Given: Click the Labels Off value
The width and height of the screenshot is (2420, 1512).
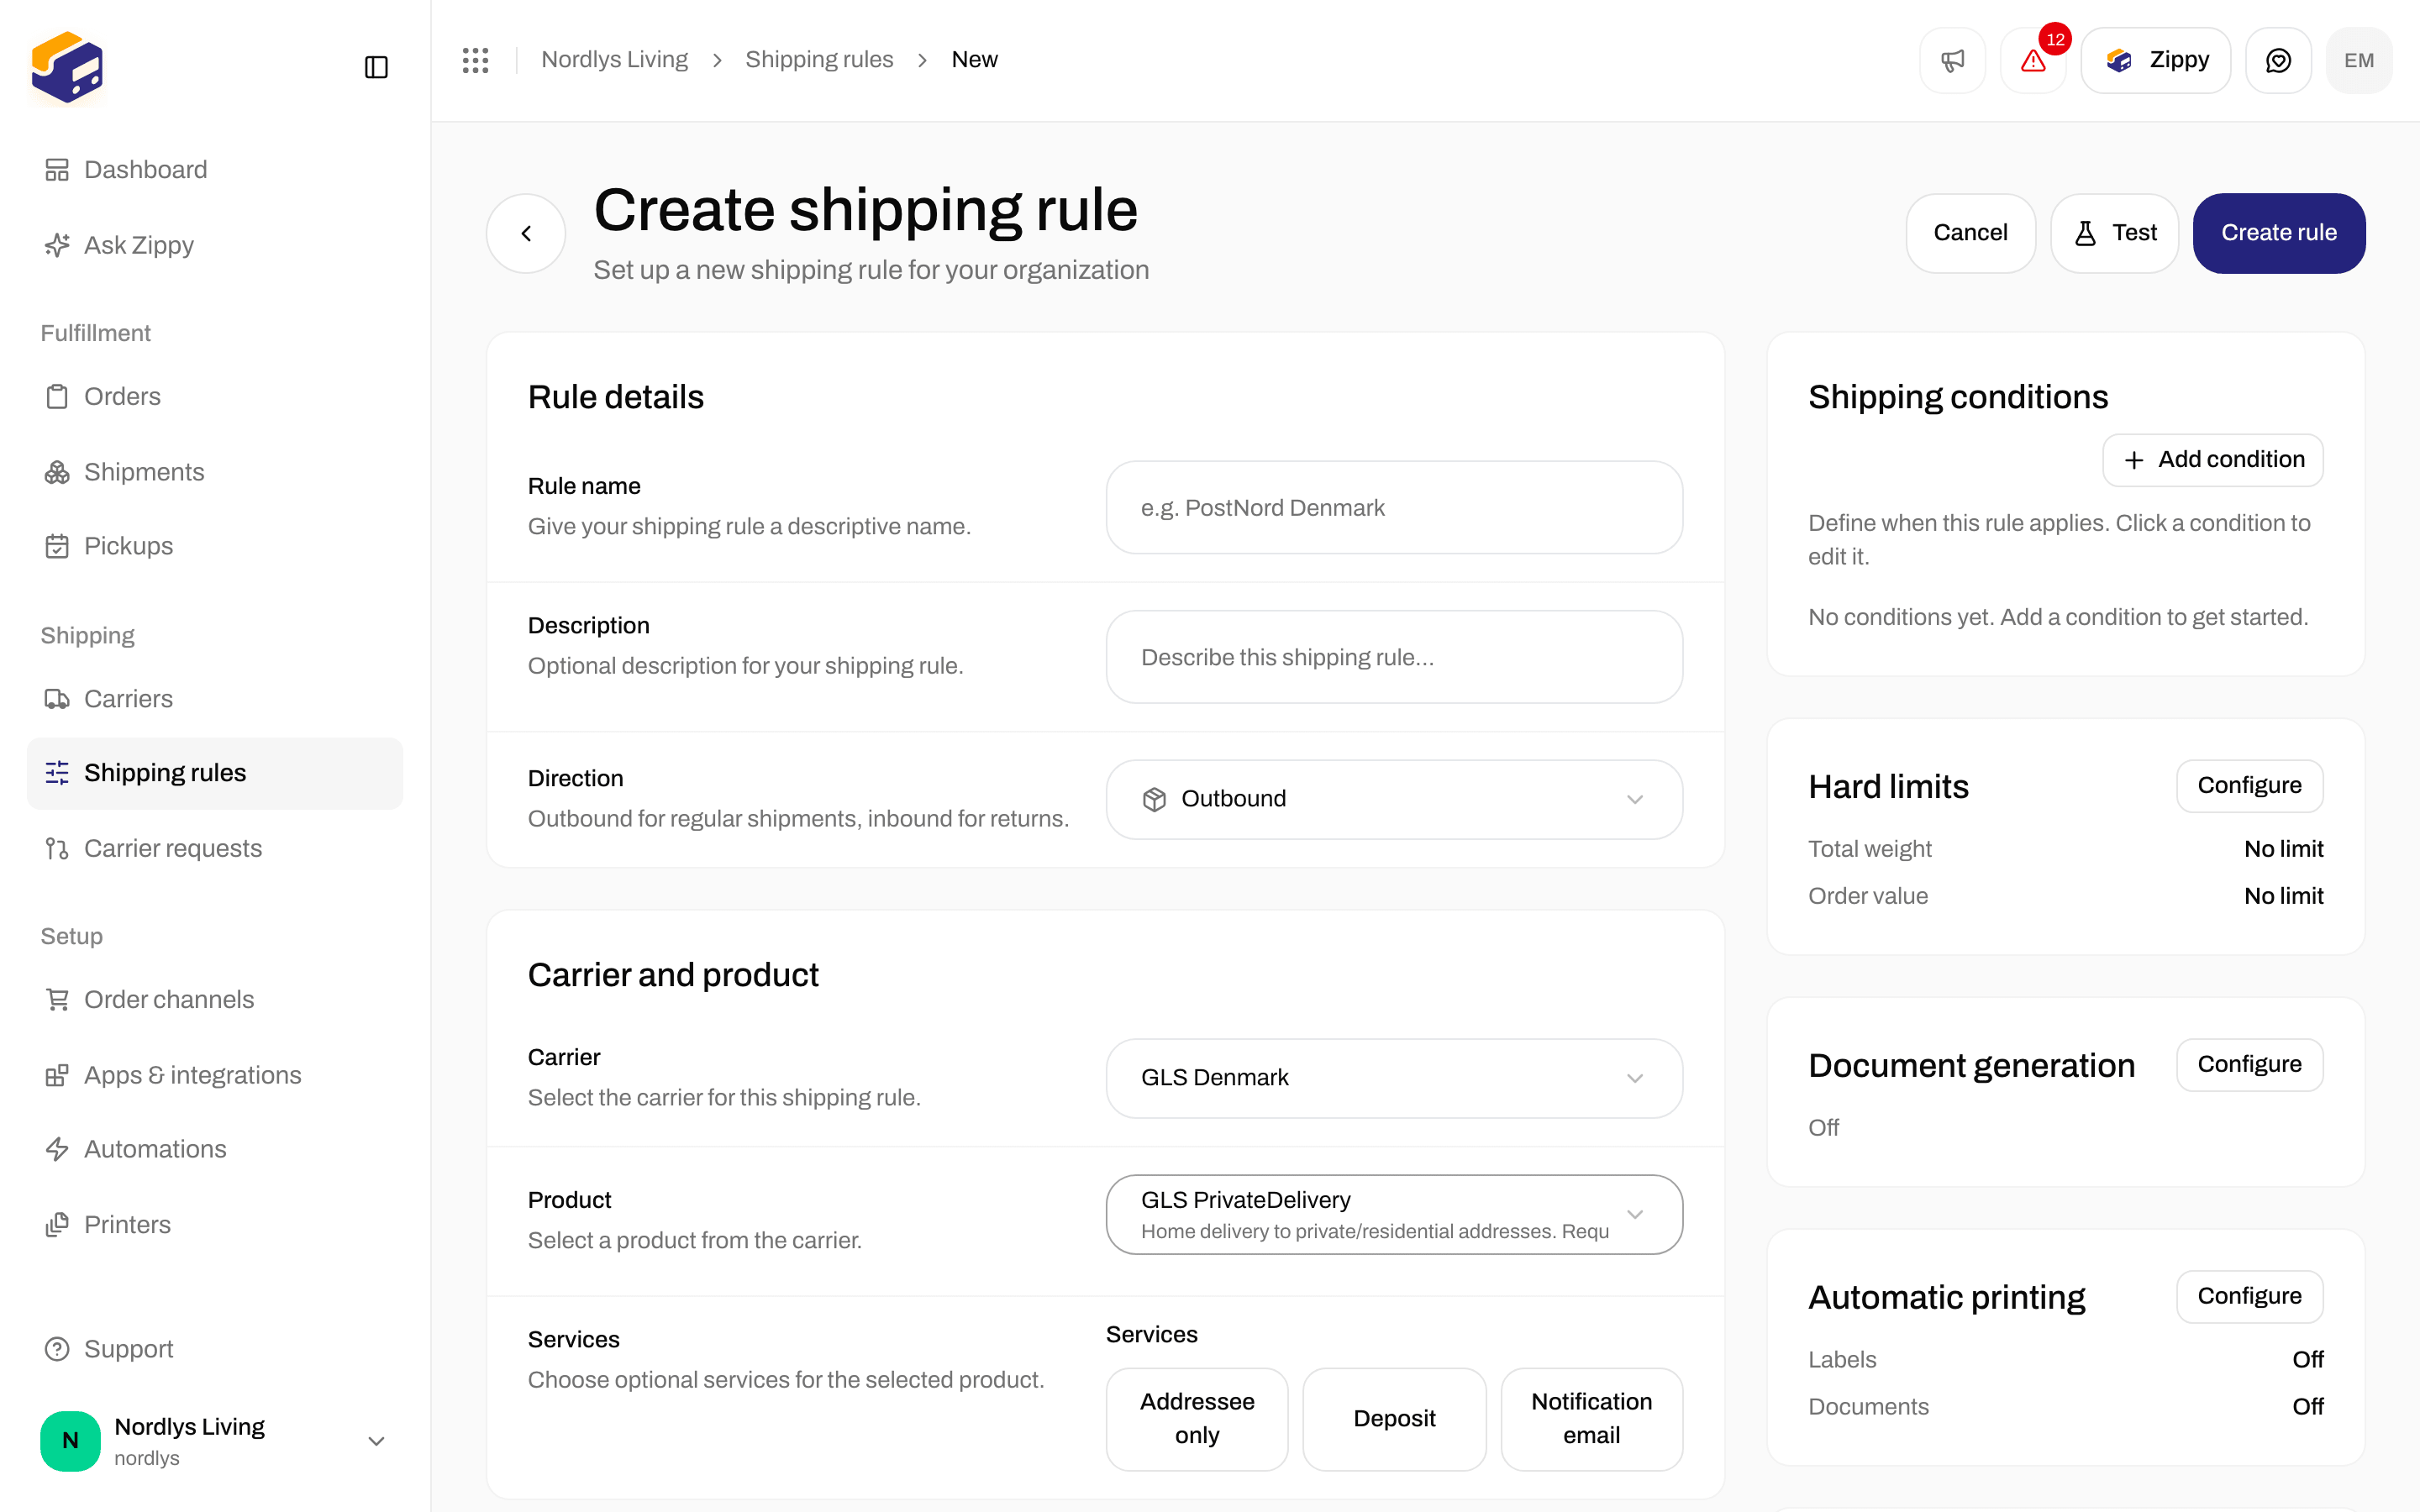Looking at the screenshot, I should pos(2308,1360).
